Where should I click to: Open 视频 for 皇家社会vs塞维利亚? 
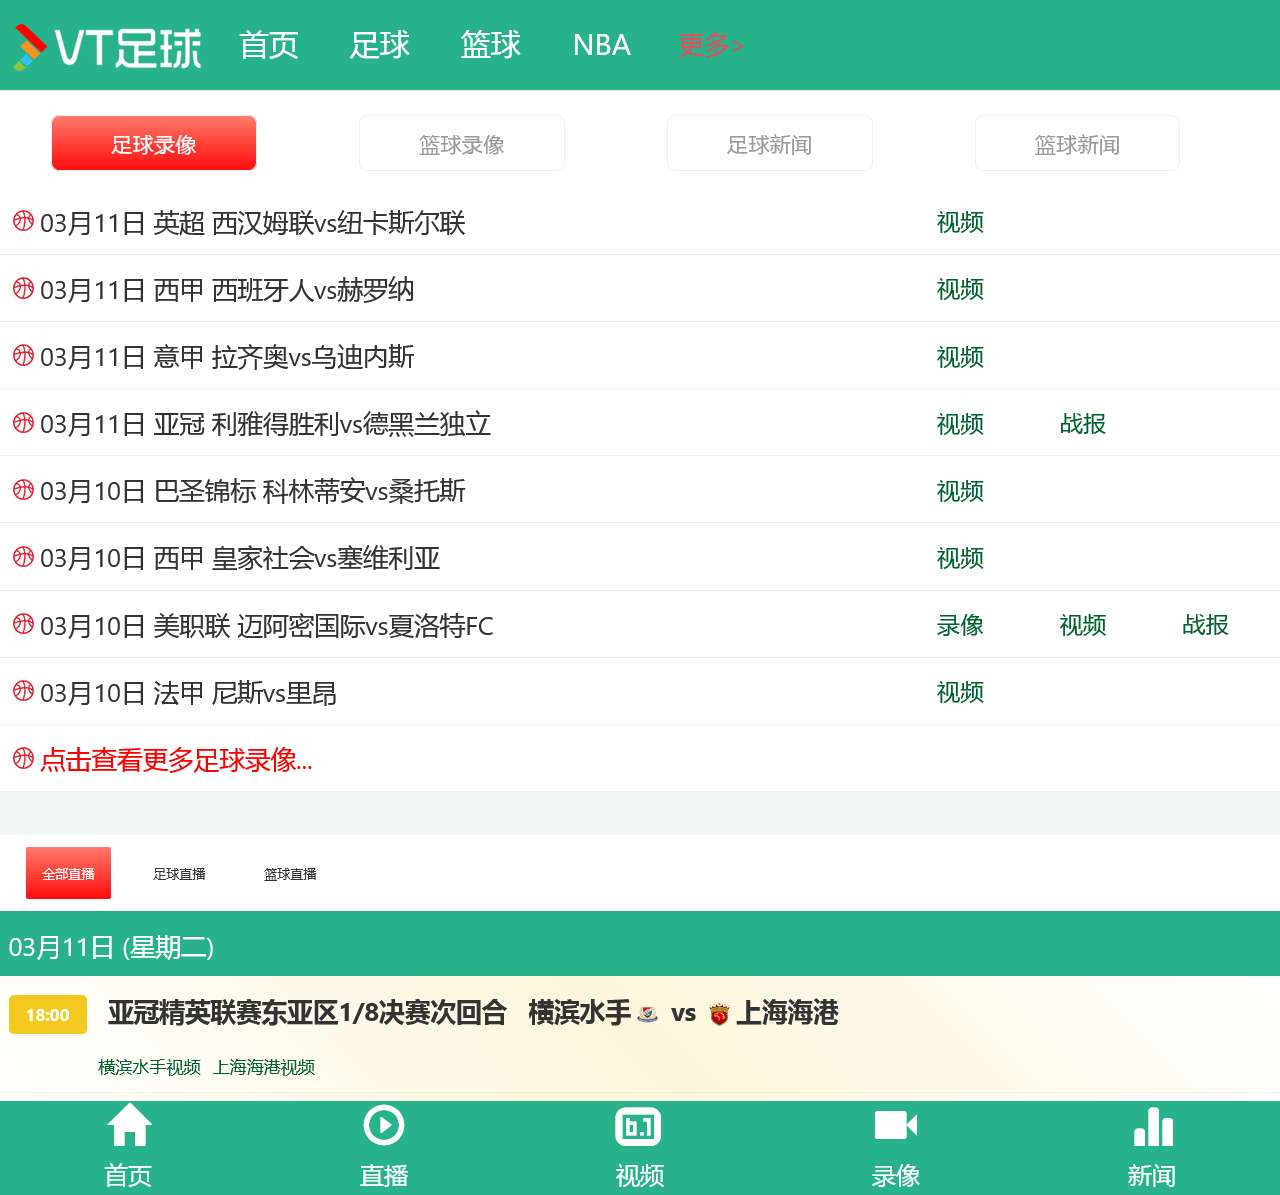coord(960,557)
